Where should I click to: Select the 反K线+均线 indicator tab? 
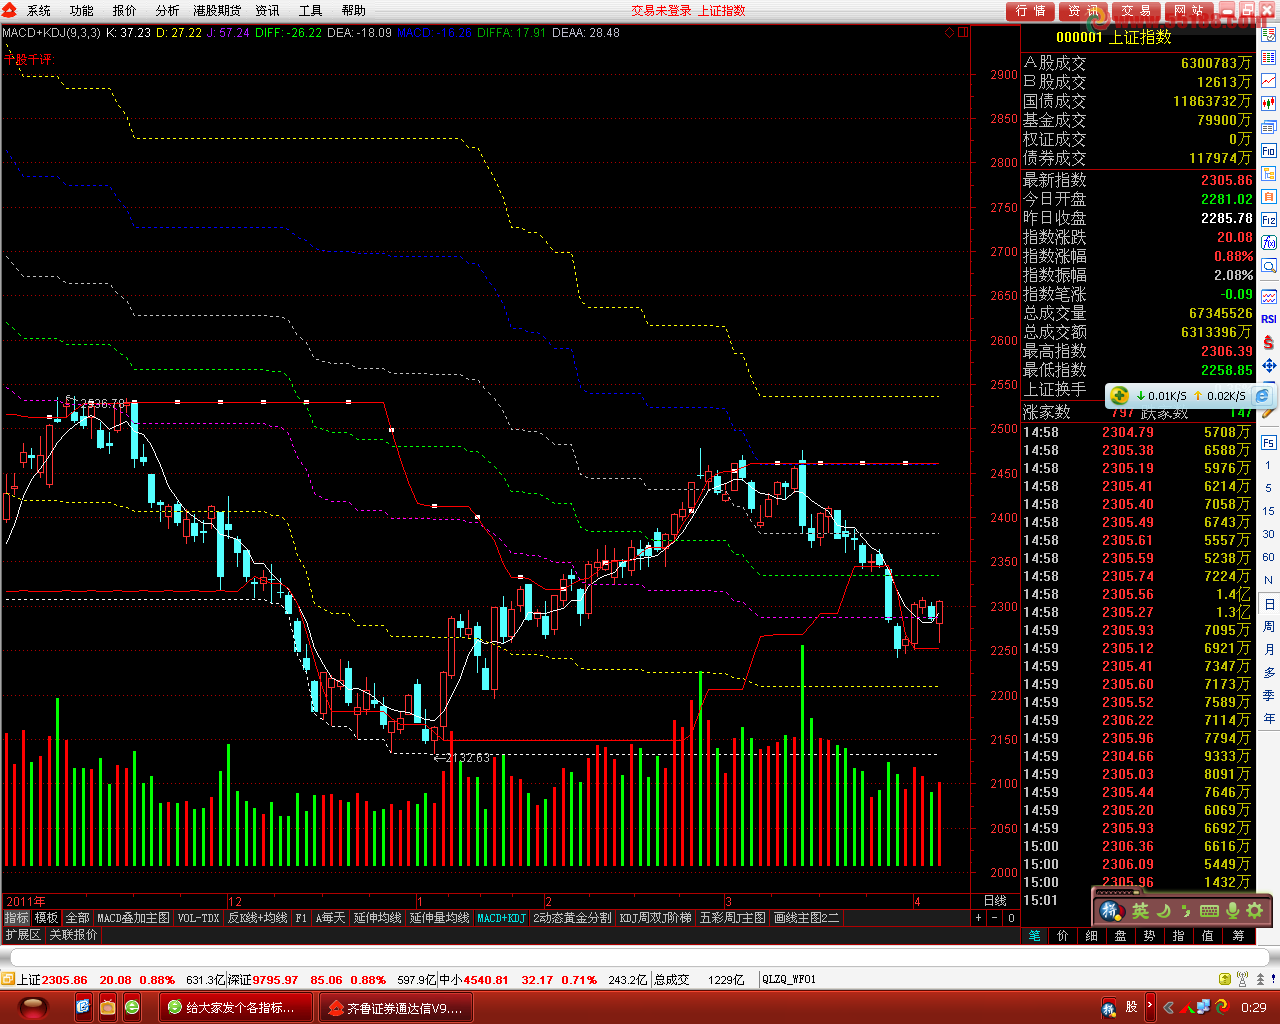(x=257, y=918)
